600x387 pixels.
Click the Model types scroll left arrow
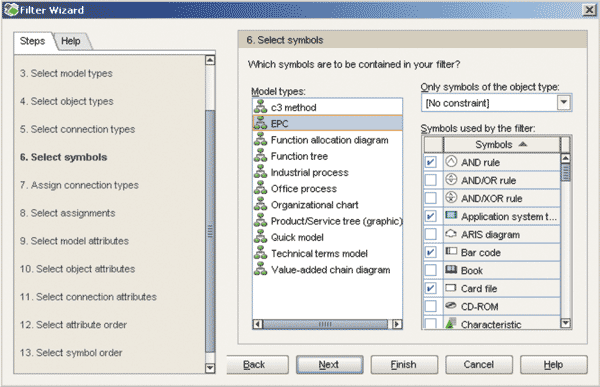pos(258,324)
